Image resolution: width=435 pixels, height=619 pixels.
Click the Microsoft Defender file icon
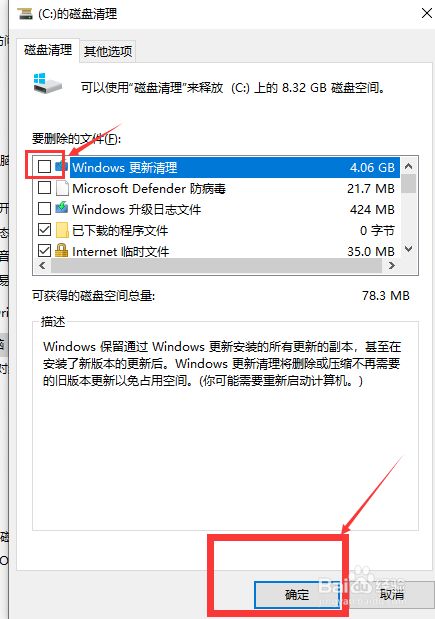[62, 188]
